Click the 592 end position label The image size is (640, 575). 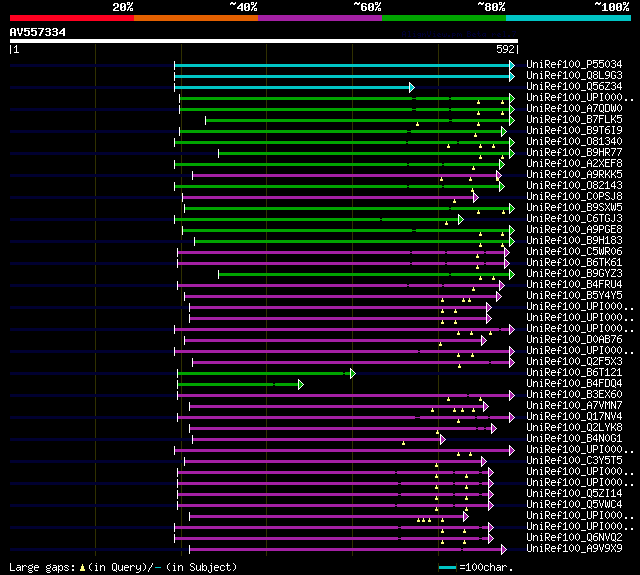tap(505, 49)
